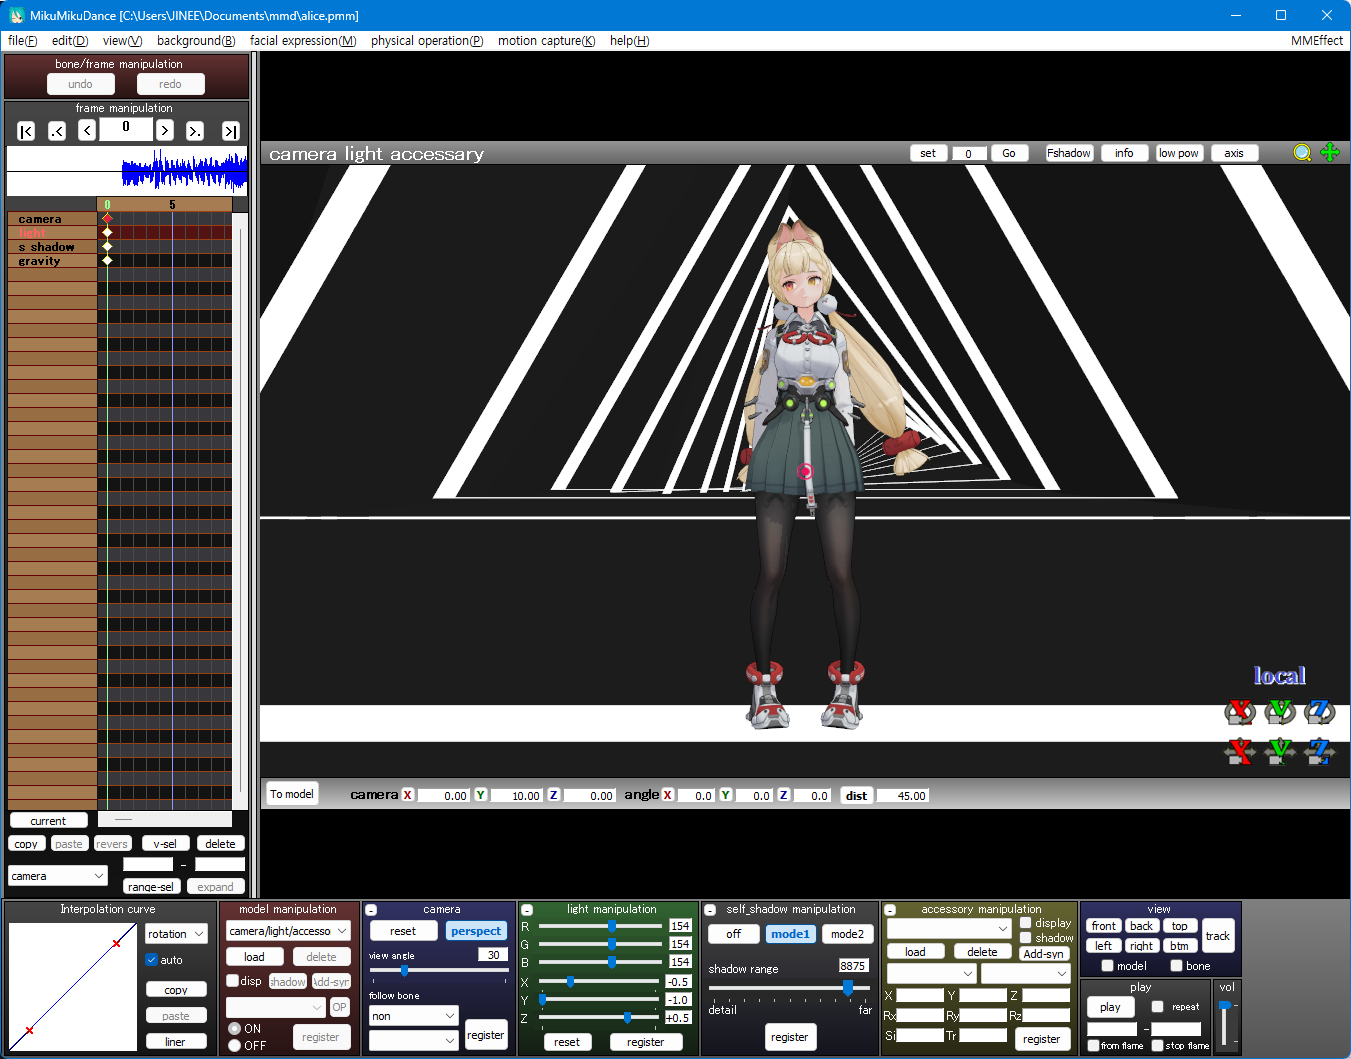
Task: Jump to previous keyframe button
Action: pyautogui.click(x=57, y=131)
